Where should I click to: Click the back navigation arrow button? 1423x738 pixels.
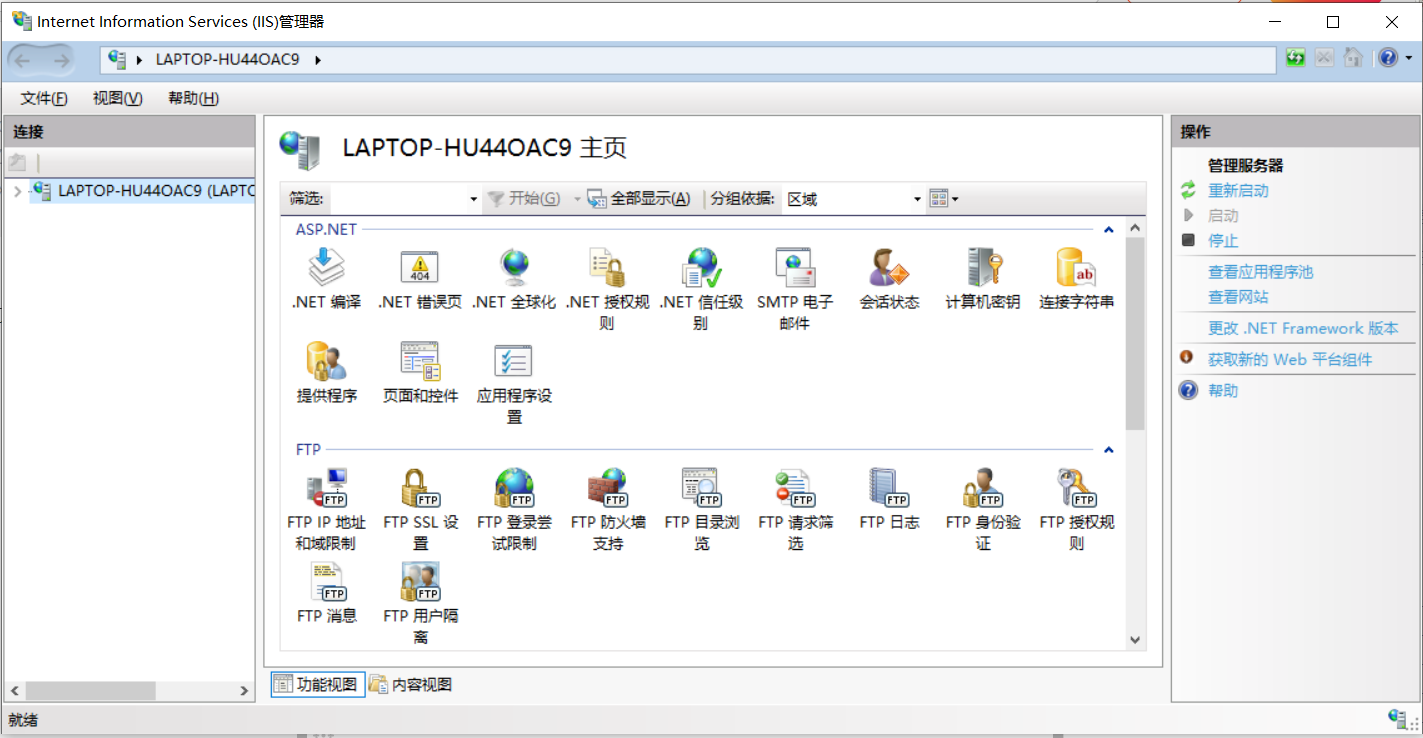coord(22,60)
